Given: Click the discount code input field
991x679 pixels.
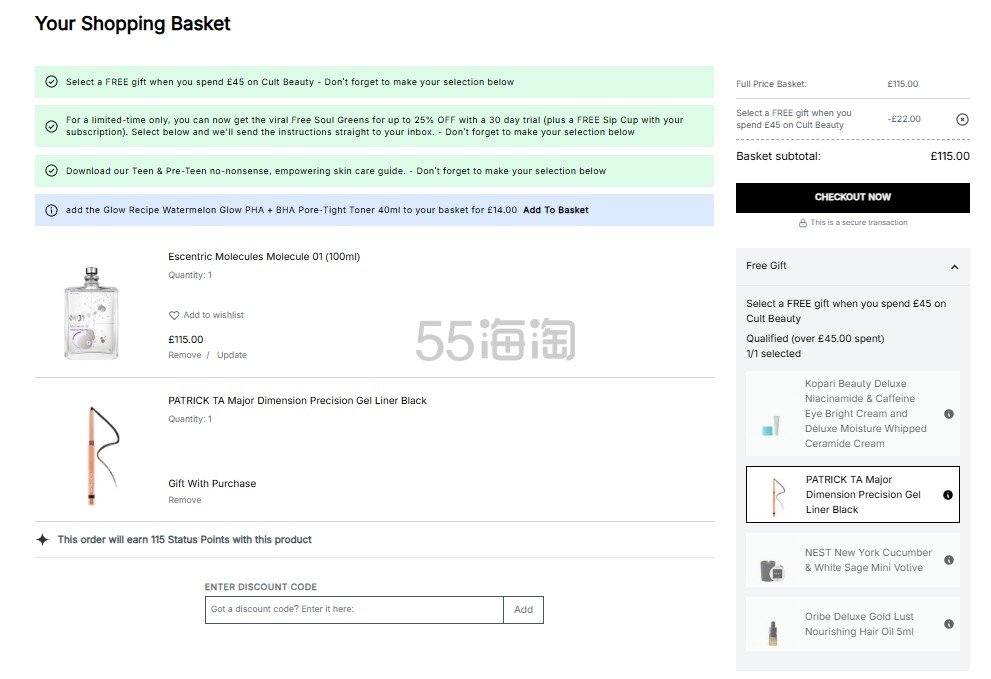Looking at the screenshot, I should click(x=354, y=610).
